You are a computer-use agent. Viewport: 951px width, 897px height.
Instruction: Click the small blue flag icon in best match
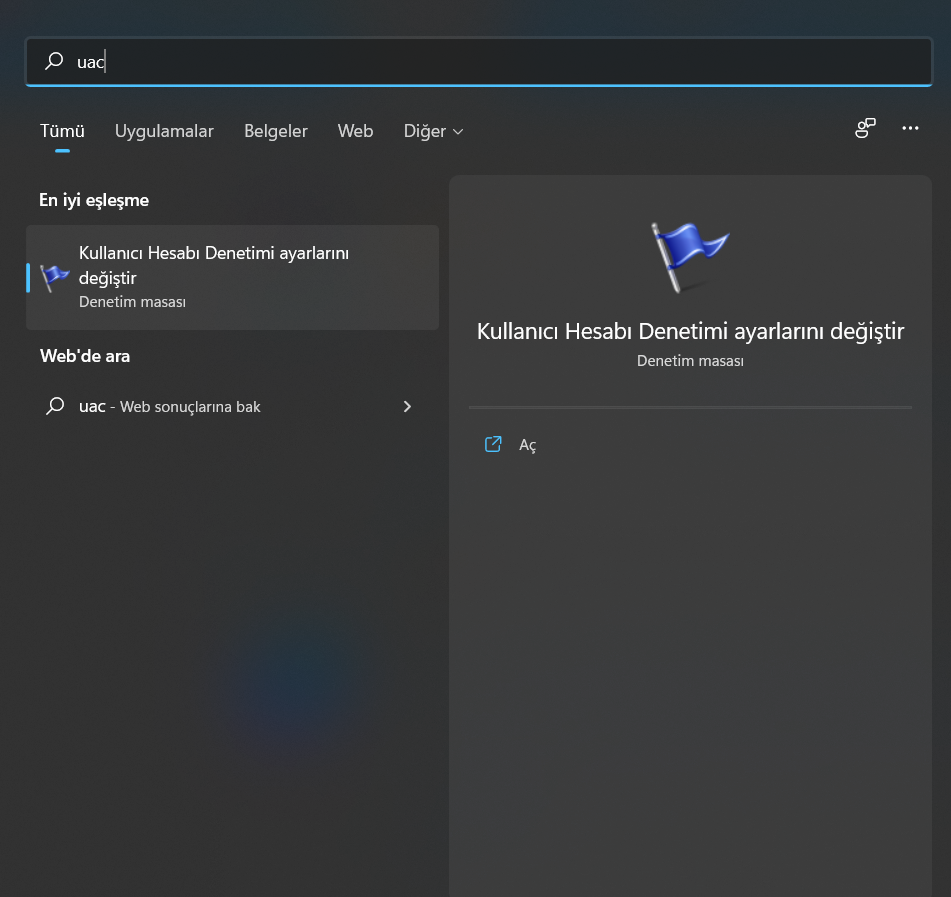(x=55, y=278)
